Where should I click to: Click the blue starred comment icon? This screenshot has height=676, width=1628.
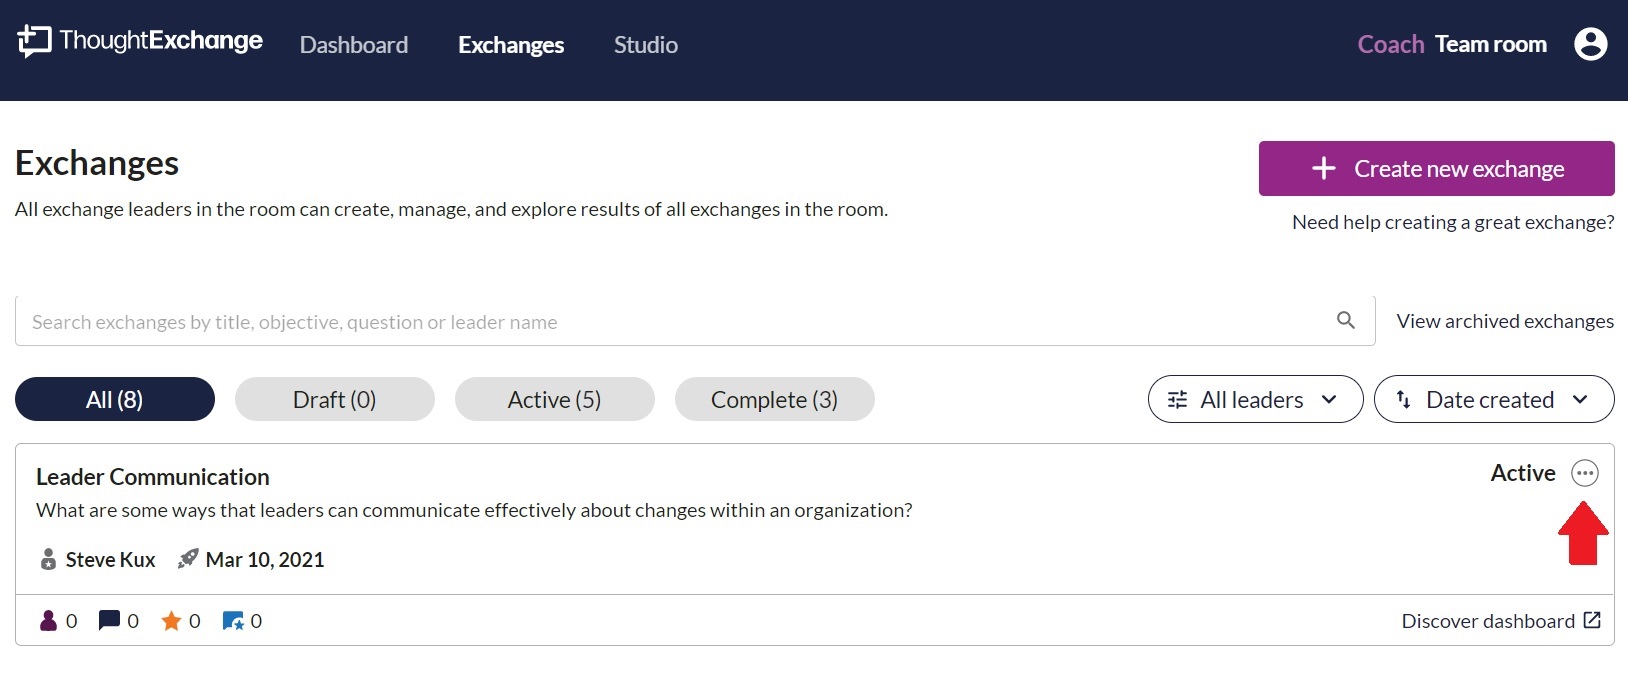tap(233, 621)
